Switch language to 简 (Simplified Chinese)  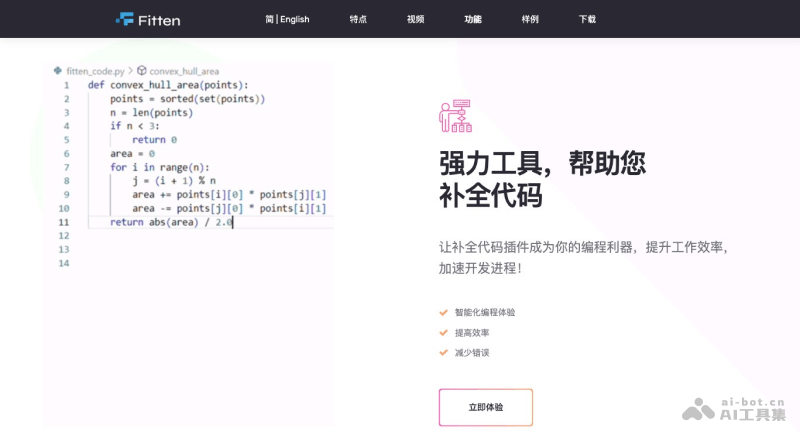coord(269,19)
